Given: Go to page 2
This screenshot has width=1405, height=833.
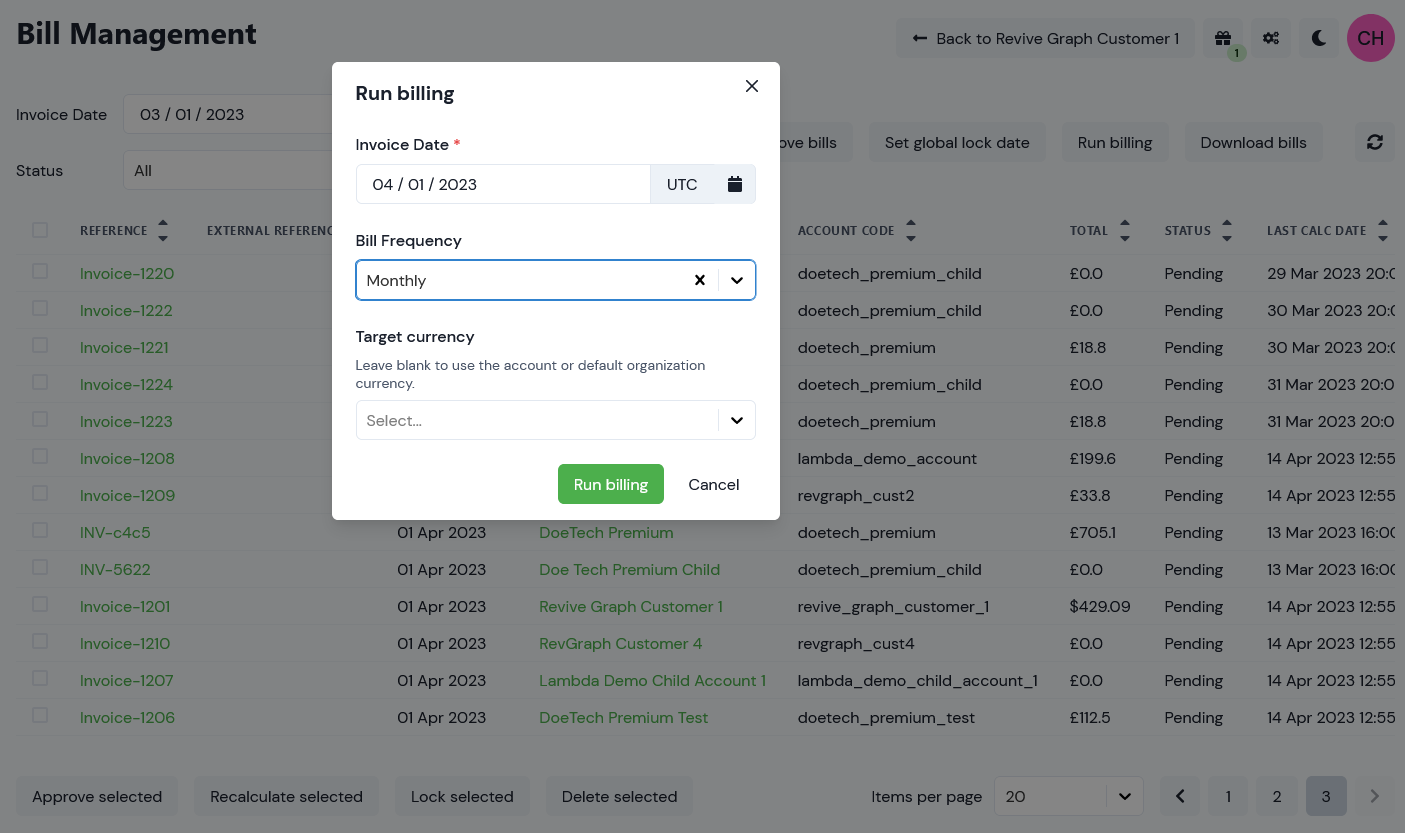Looking at the screenshot, I should 1277,796.
